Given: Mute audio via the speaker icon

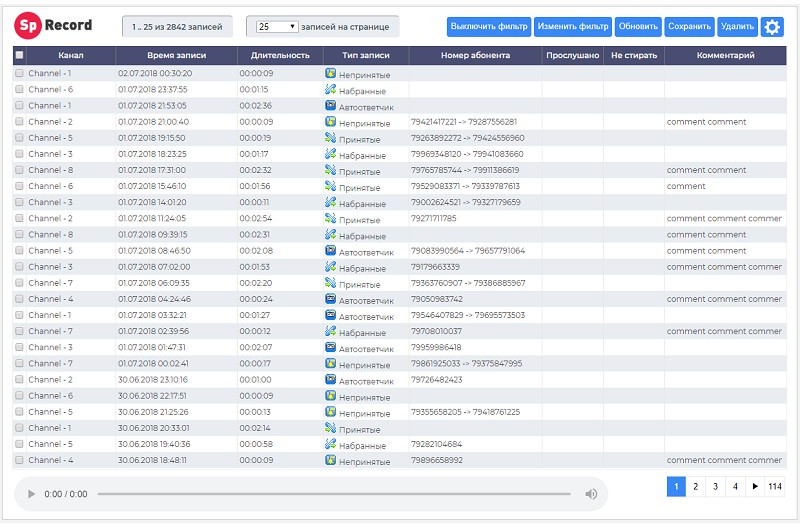Looking at the screenshot, I should click(x=591, y=494).
